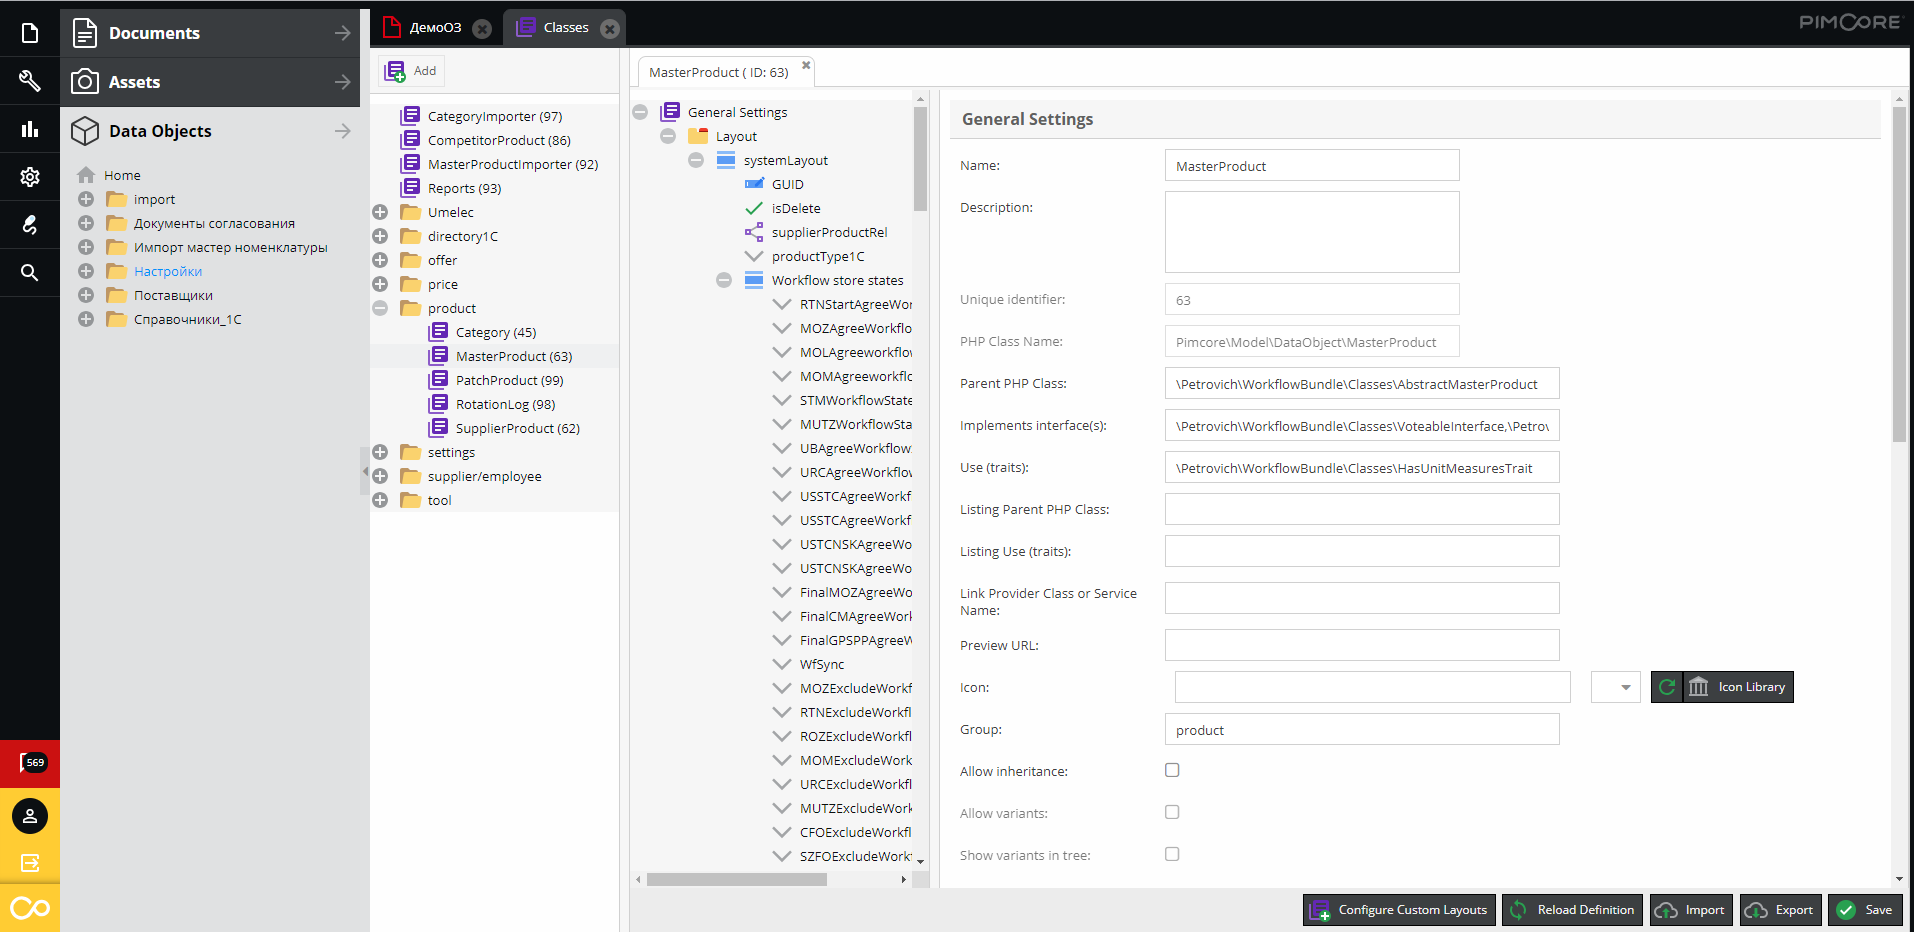Open the notifications icon showing 569
Image resolution: width=1914 pixels, height=932 pixels.
pos(30,764)
